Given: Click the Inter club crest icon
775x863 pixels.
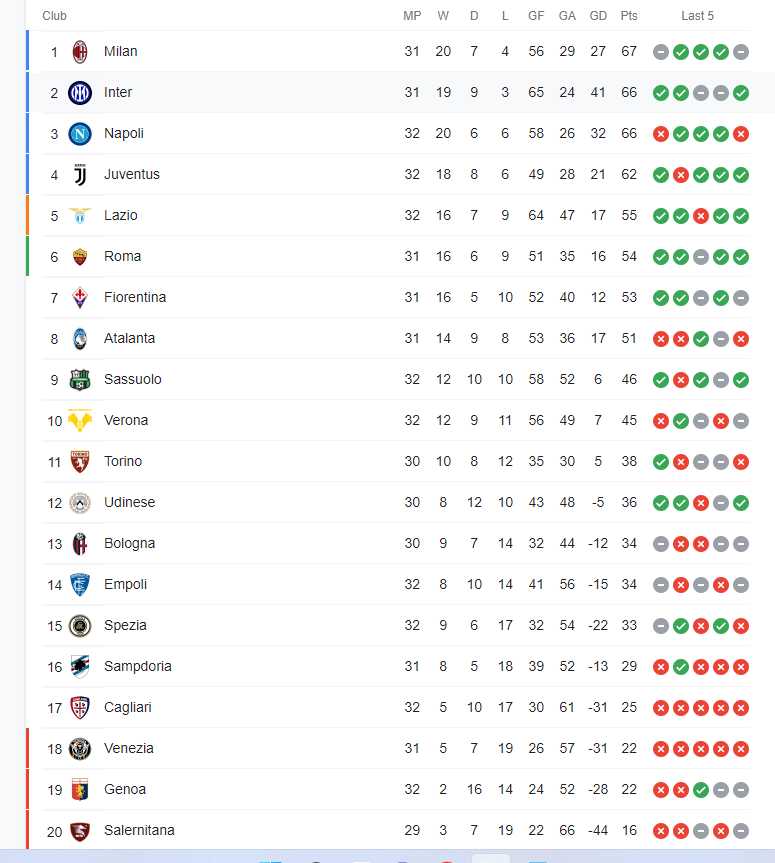Looking at the screenshot, I should 80,93.
